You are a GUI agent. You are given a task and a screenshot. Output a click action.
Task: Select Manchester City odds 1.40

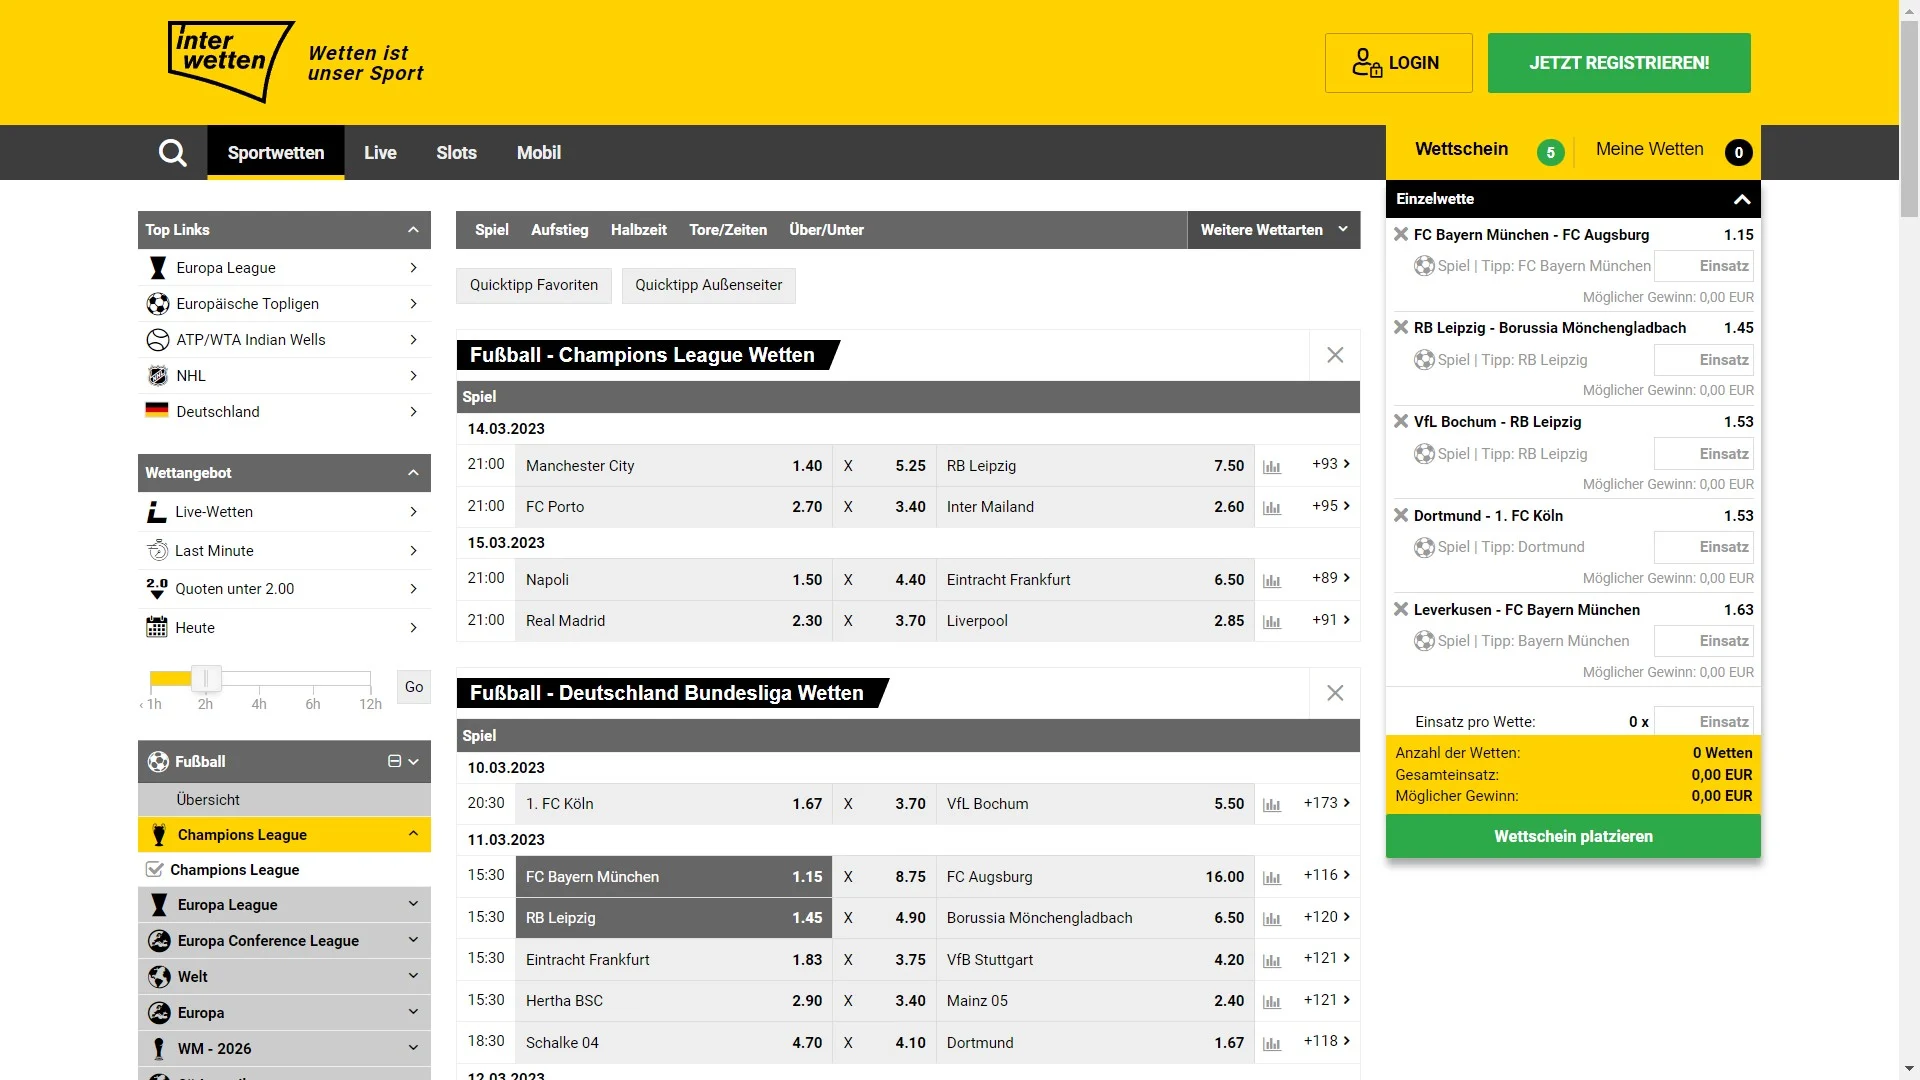[x=675, y=466]
